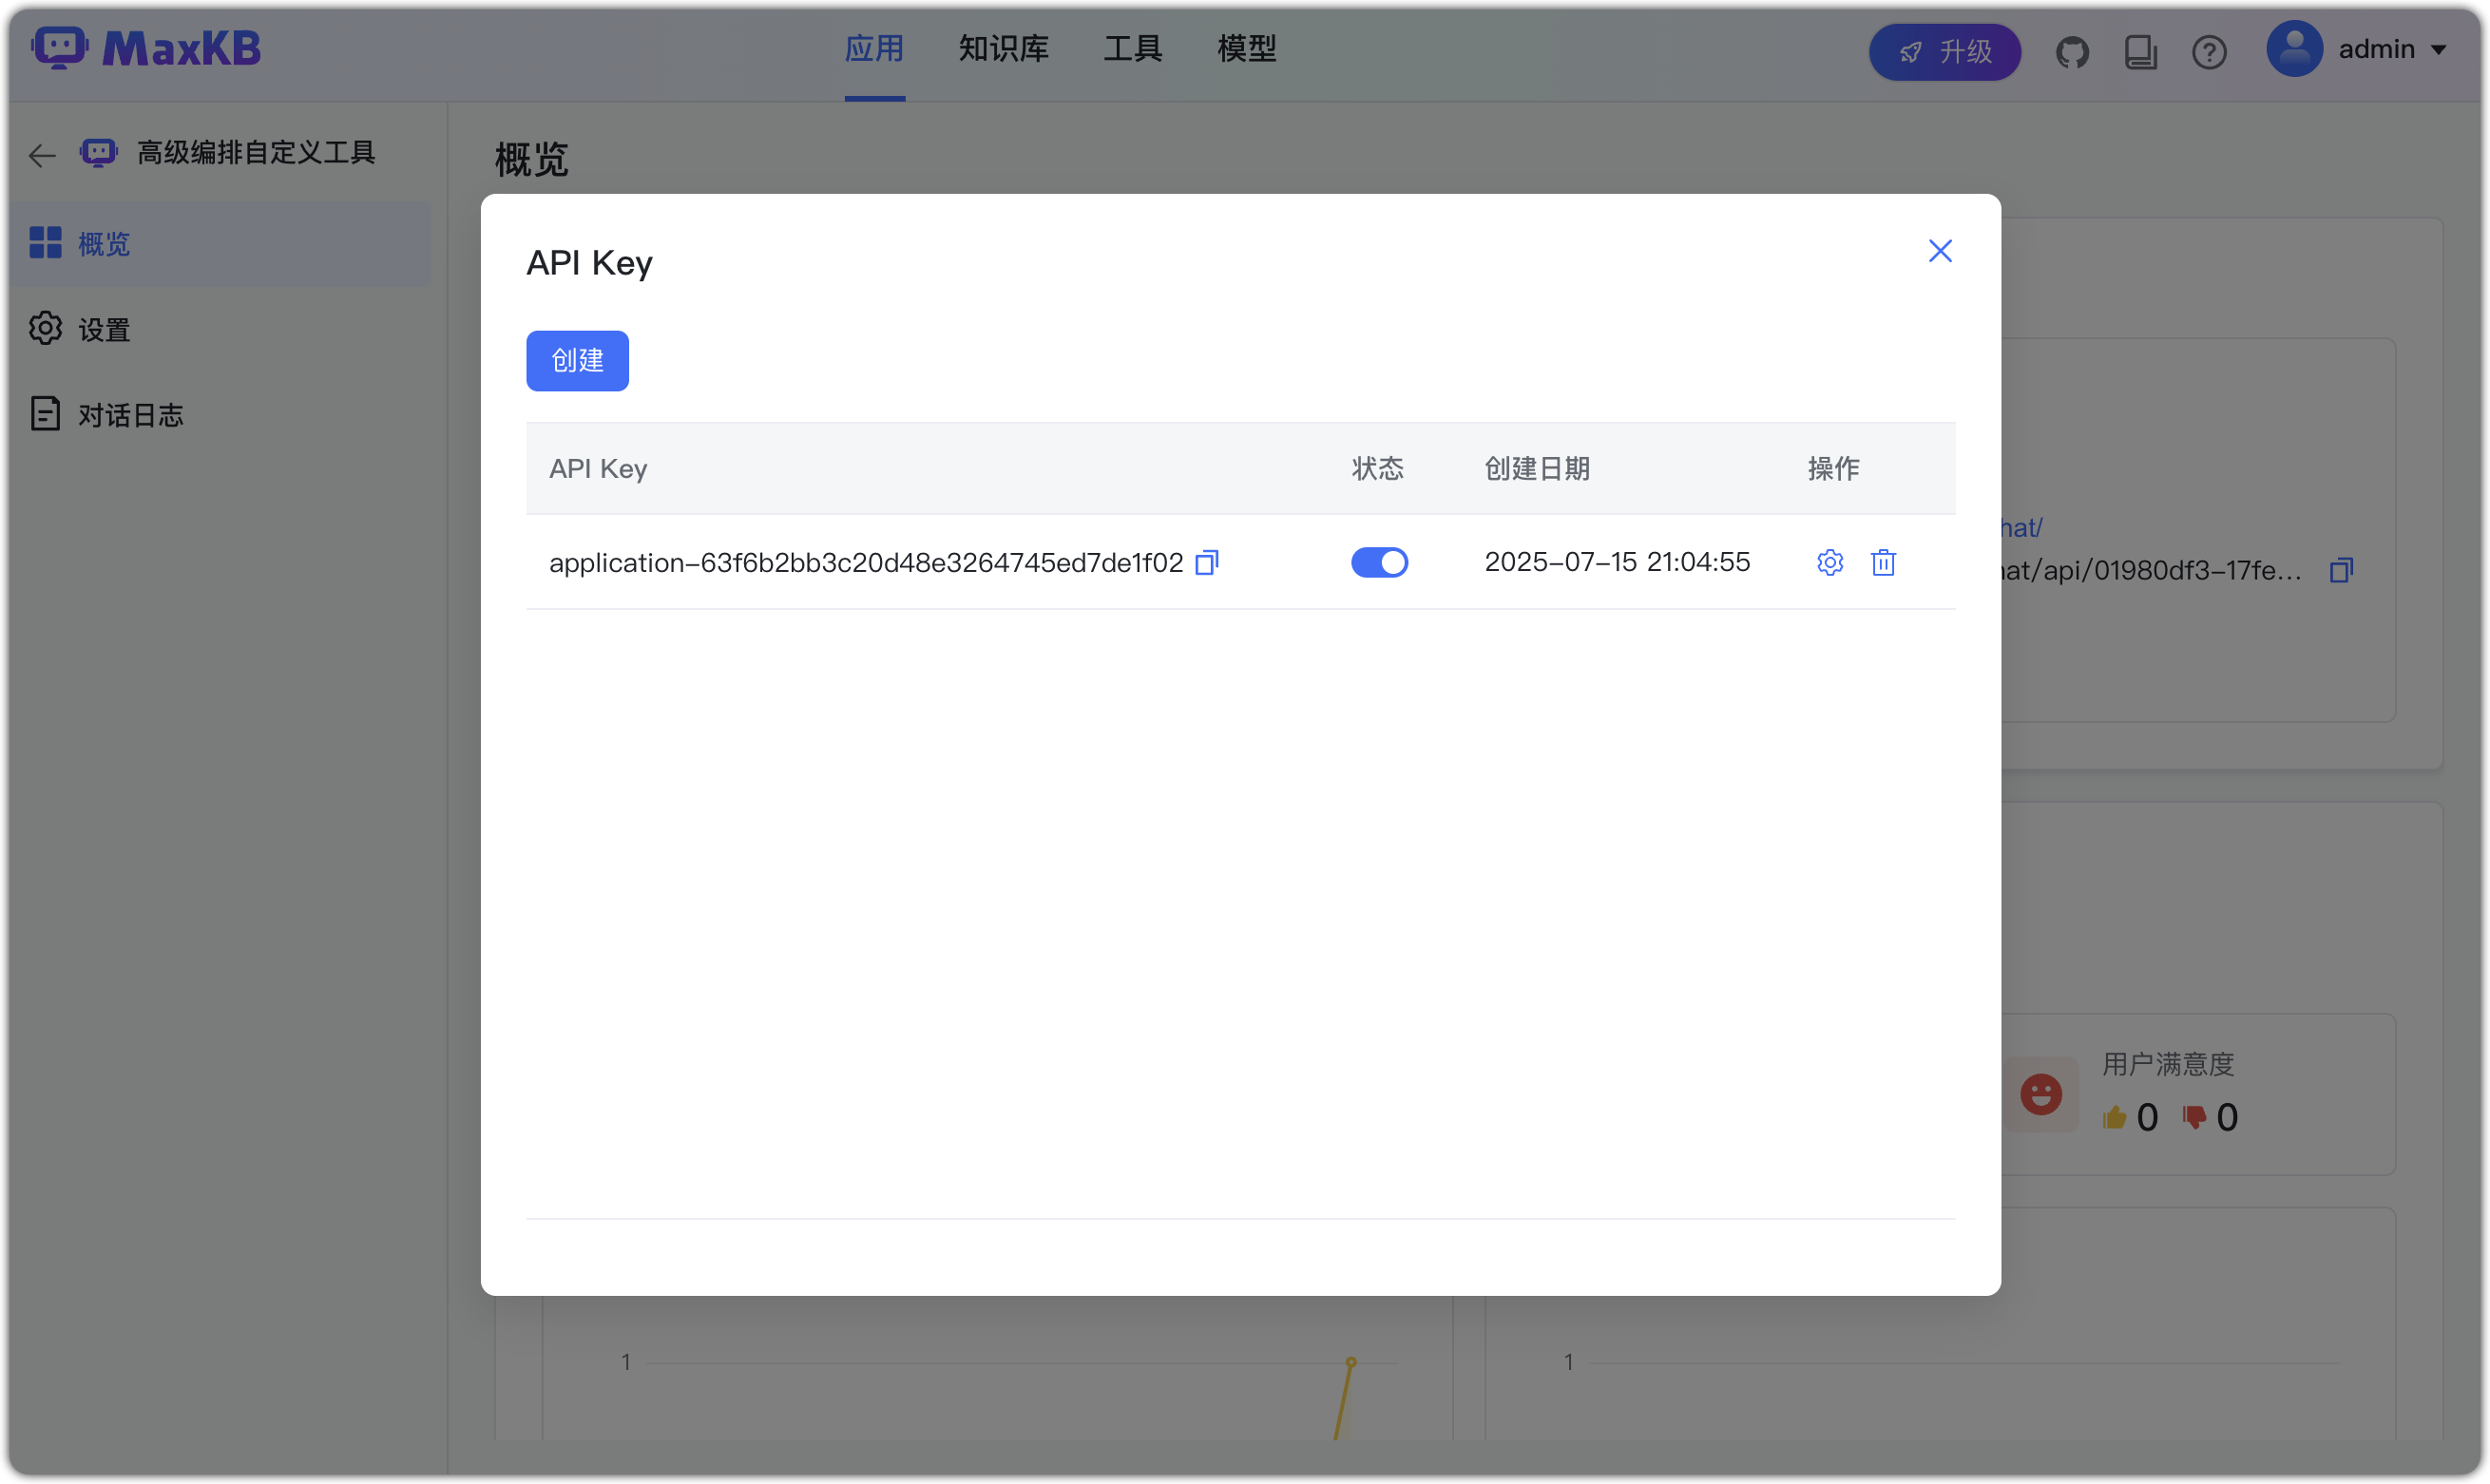This screenshot has height=1484, width=2490.
Task: Click the thumbs-down icon in 用户满意度
Action: [x=2193, y=1117]
